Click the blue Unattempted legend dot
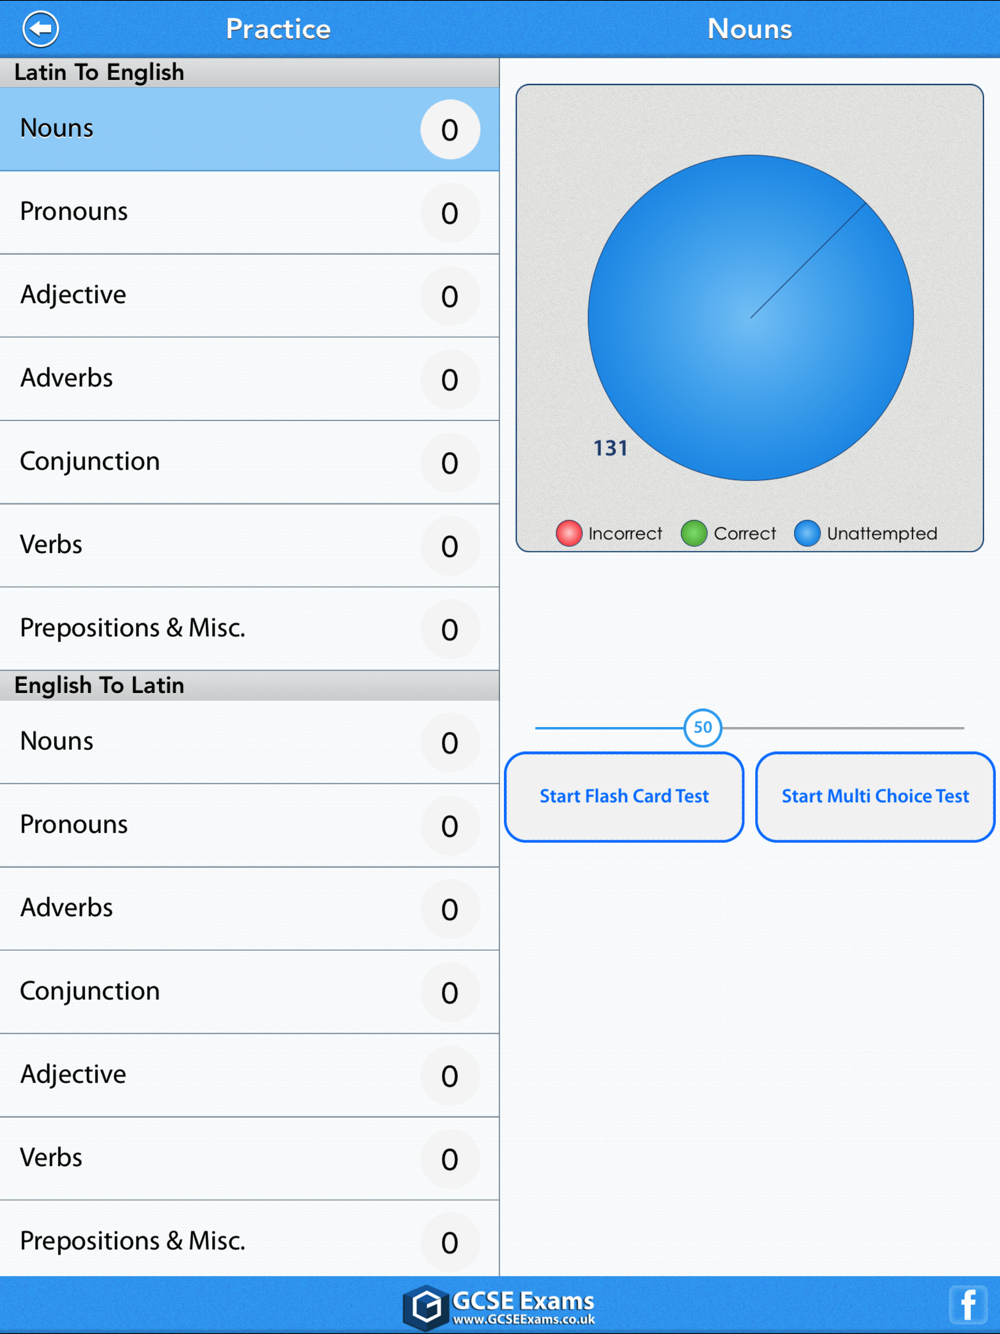 pos(807,534)
